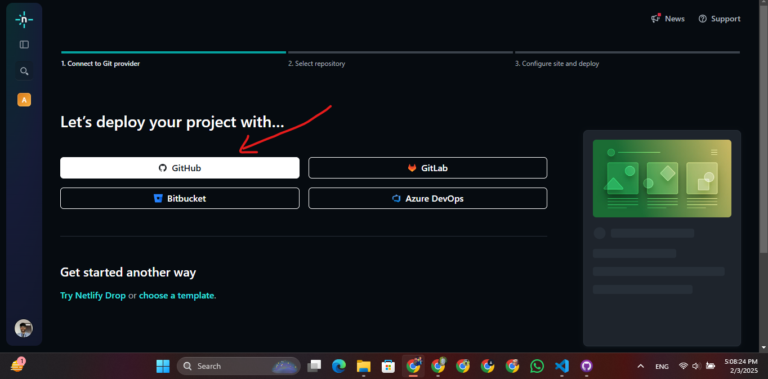Open the sidebar search icon
768x379 pixels.
coord(24,71)
